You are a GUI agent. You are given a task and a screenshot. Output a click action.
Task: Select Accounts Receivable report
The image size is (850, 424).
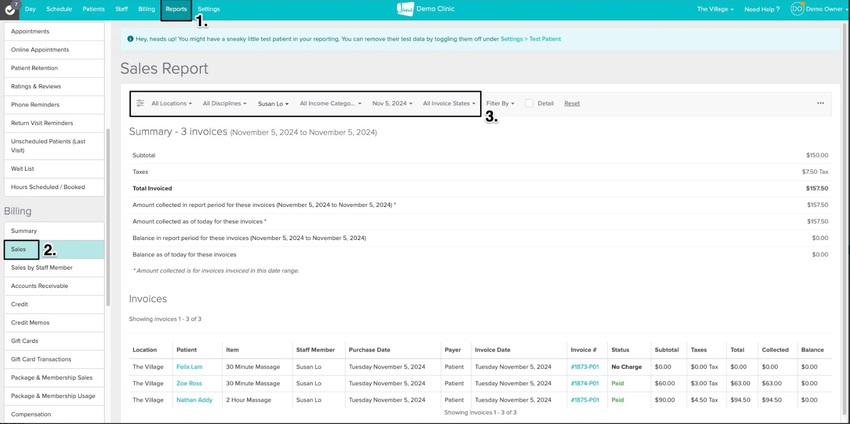tap(54, 286)
